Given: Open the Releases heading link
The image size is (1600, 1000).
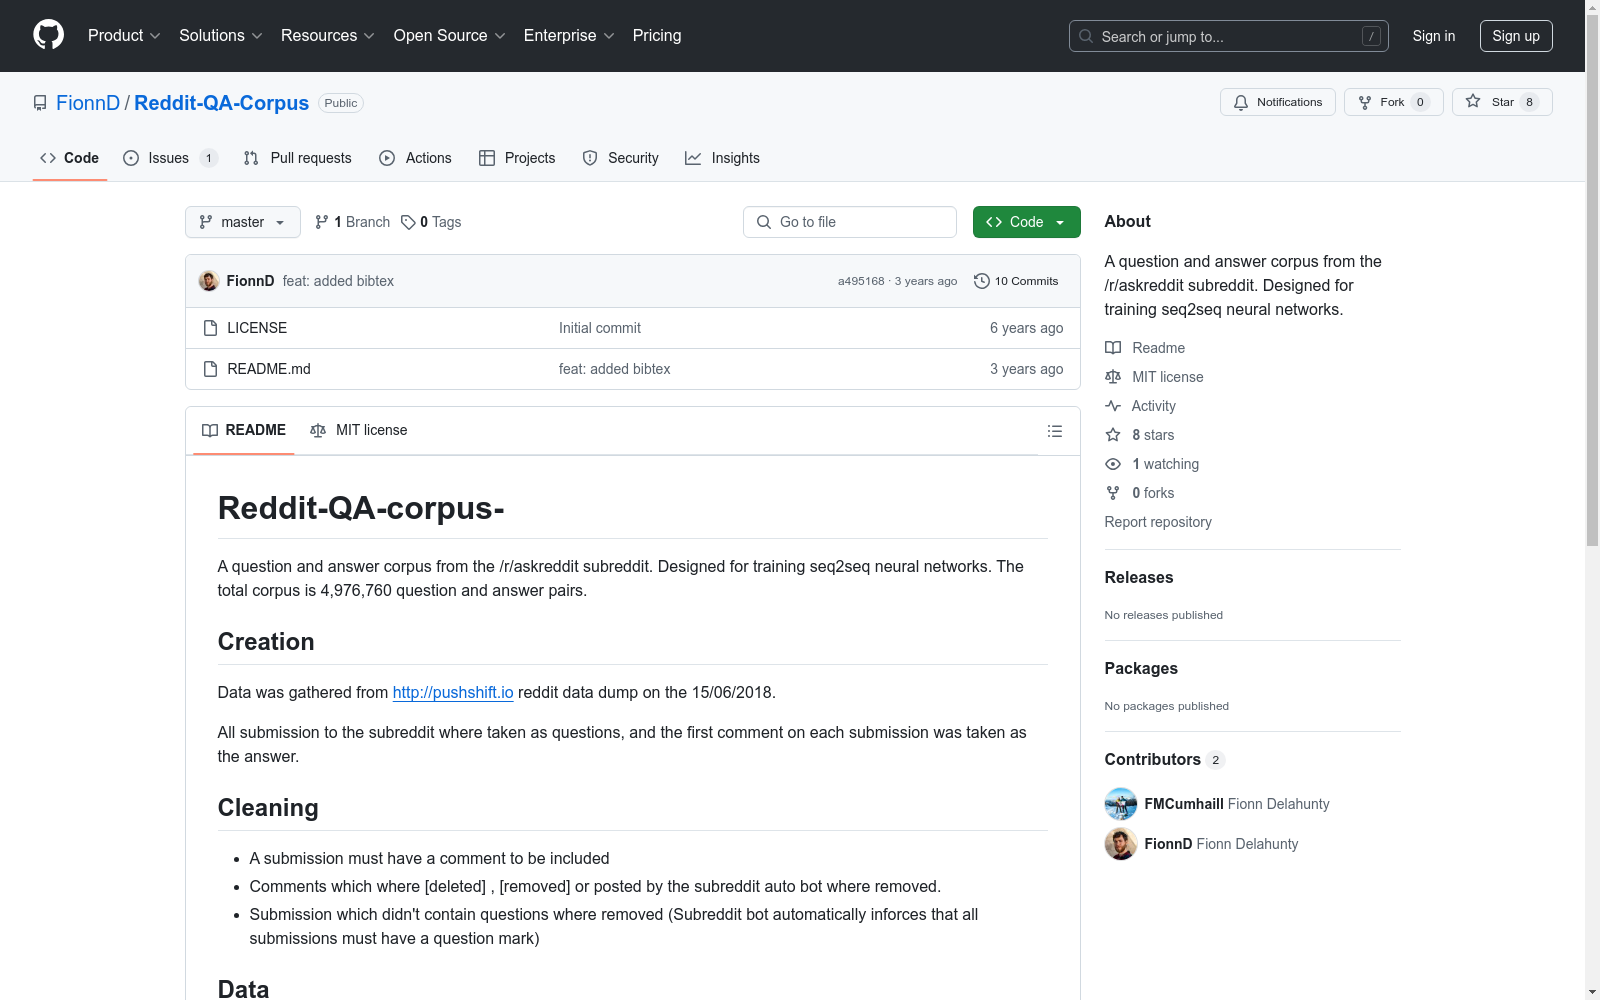Looking at the screenshot, I should [x=1139, y=577].
